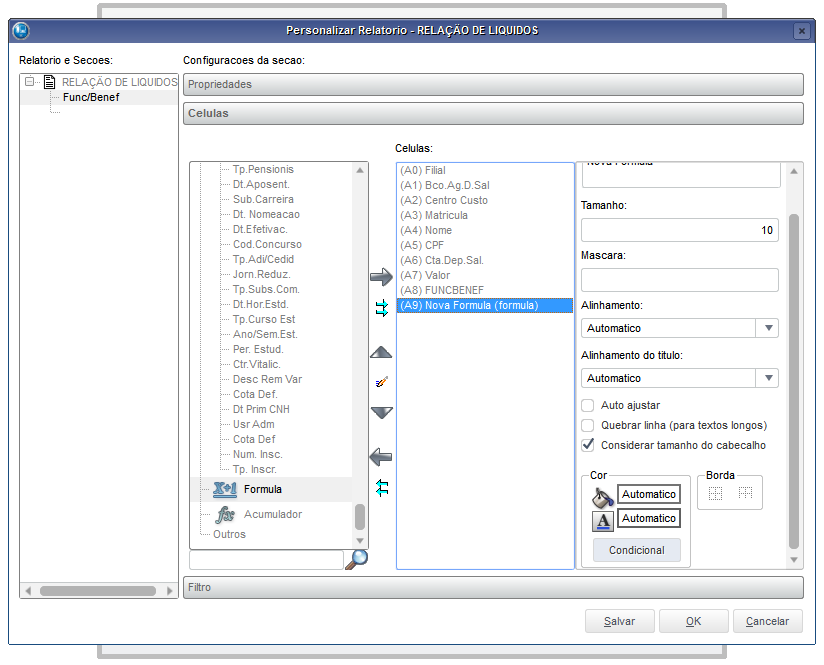824x665 pixels.
Task: Select the Dt.Aposent. field
Action: coord(261,185)
